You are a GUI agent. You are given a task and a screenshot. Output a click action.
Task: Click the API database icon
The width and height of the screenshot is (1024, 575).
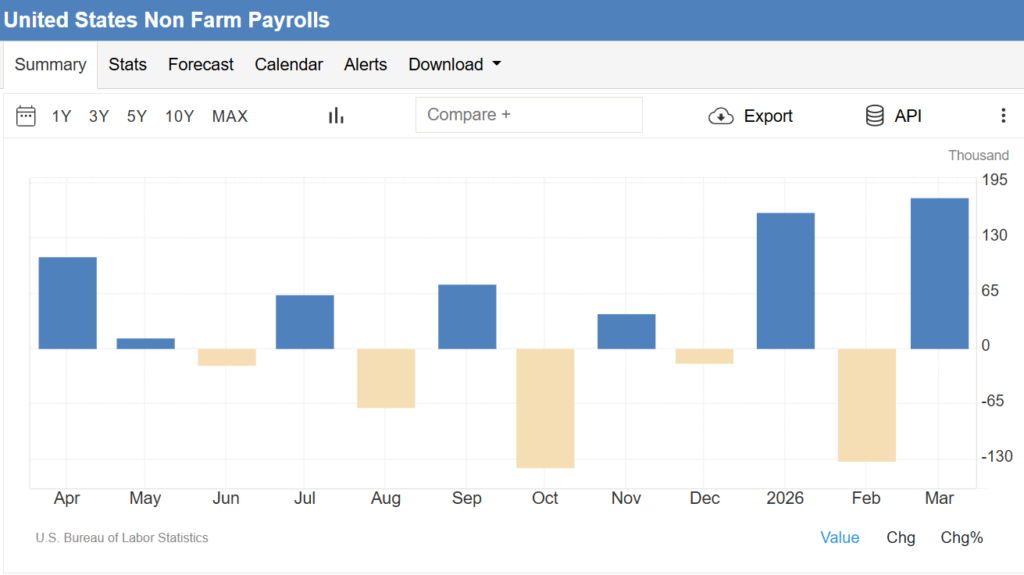[x=875, y=116]
